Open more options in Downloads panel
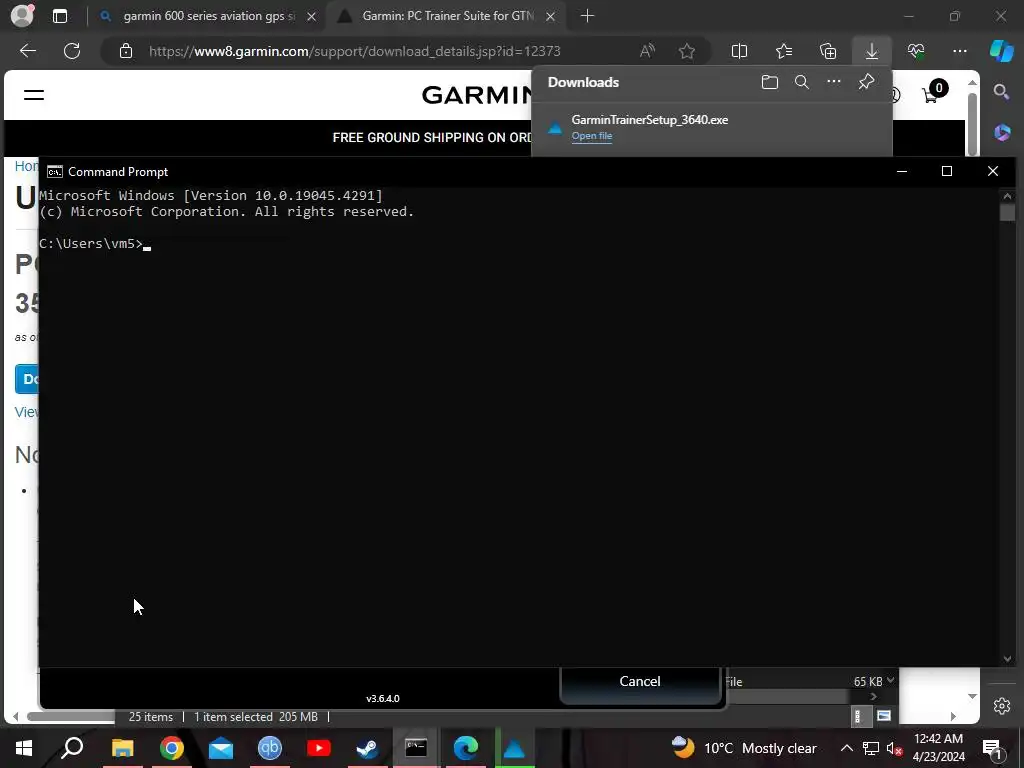1024x768 pixels. point(834,82)
